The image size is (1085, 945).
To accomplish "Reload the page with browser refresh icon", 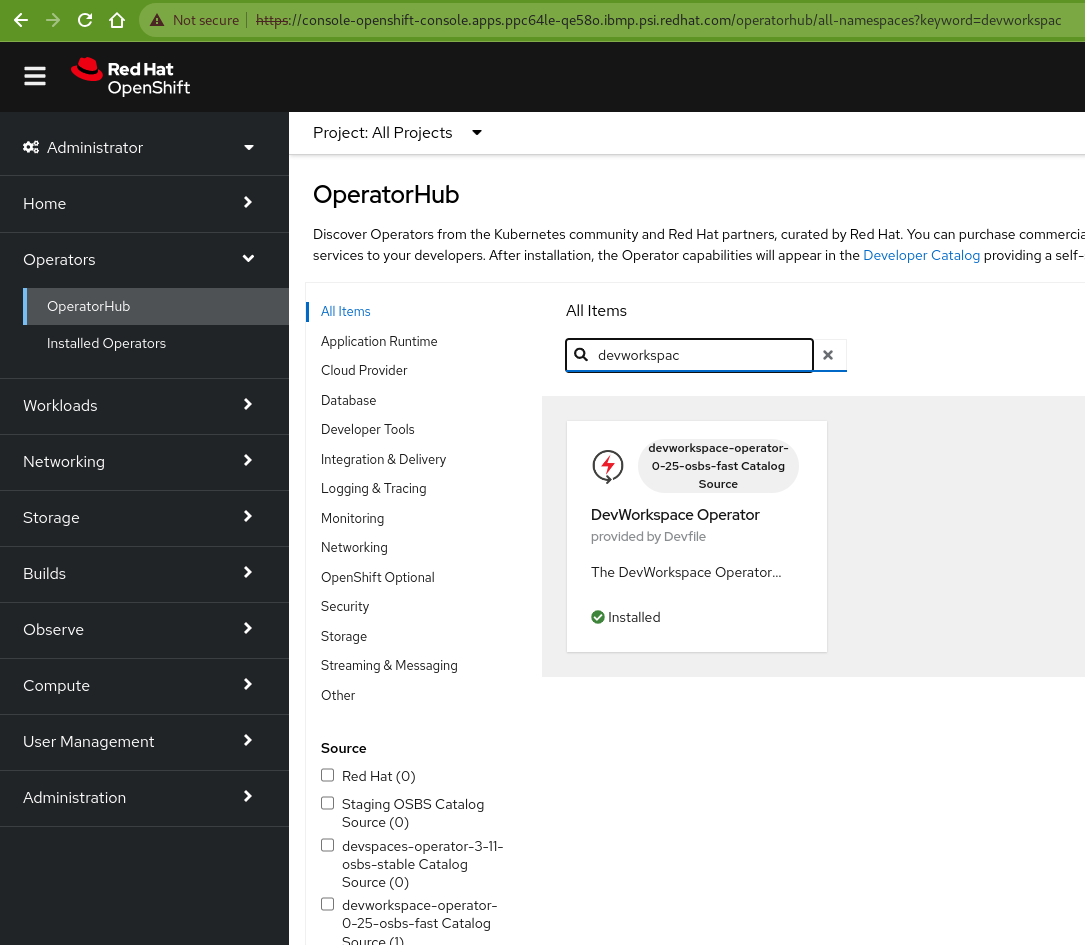I will pos(85,20).
